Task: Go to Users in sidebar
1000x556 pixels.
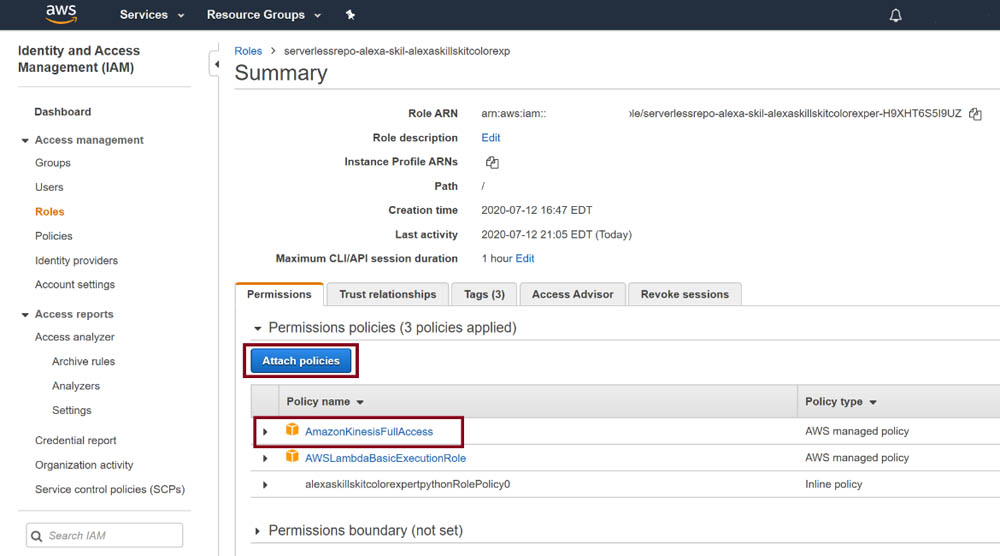Action: 49,187
